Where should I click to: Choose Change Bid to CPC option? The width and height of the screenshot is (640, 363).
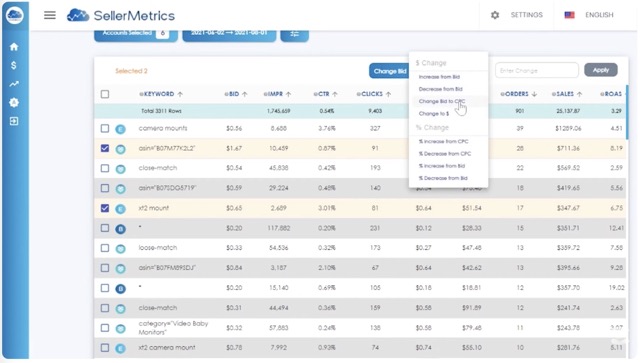pos(442,101)
